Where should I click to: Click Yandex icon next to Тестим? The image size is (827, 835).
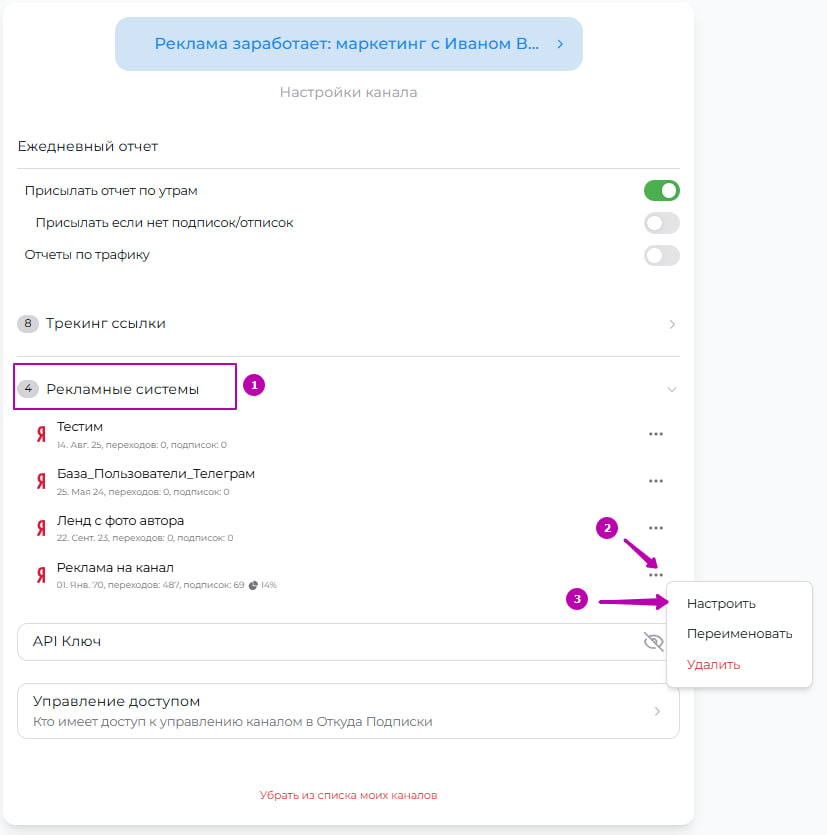coord(41,435)
